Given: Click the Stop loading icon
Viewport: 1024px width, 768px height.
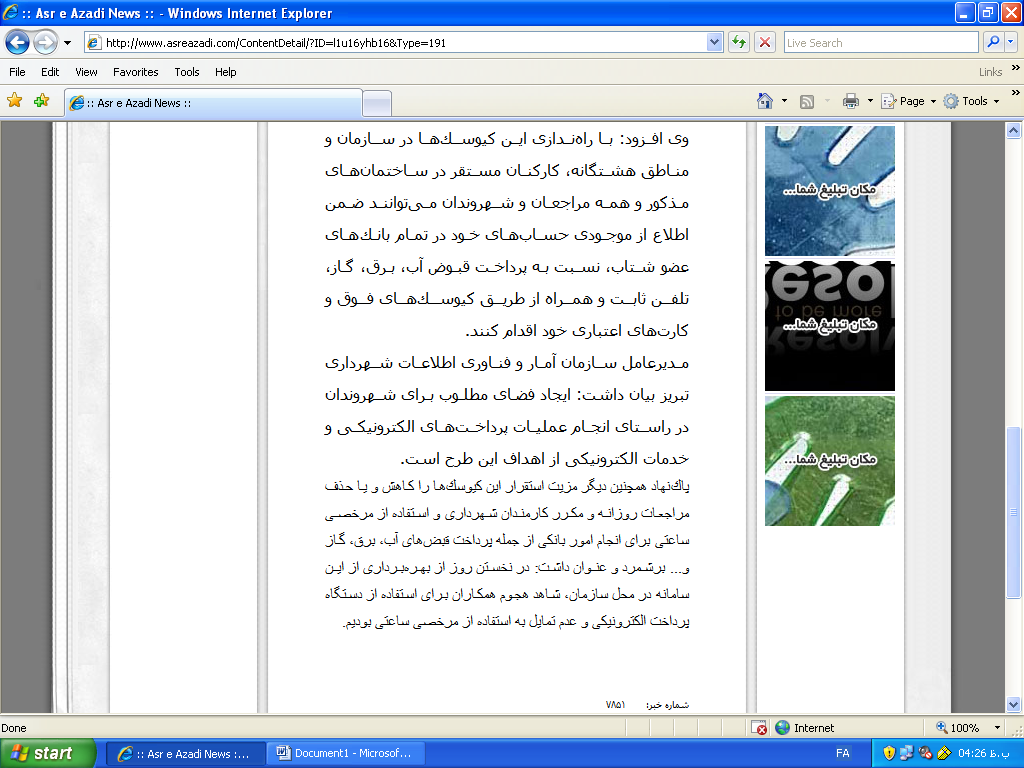Looking at the screenshot, I should click(x=765, y=43).
